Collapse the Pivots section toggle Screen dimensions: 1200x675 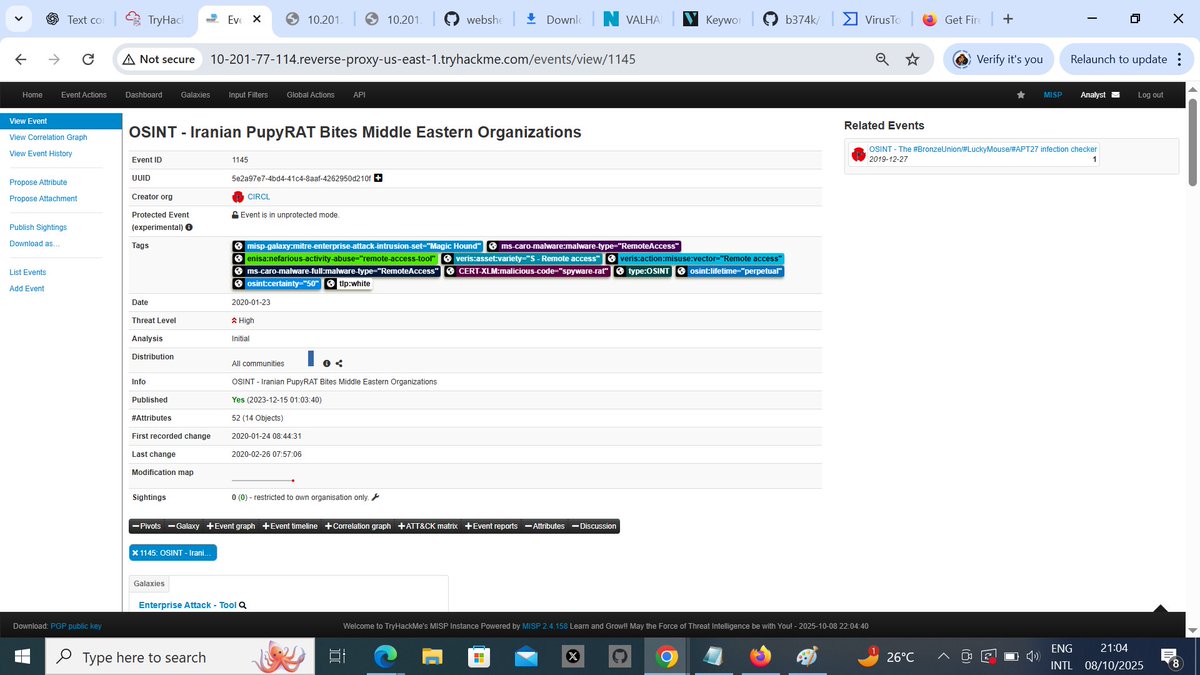146,526
